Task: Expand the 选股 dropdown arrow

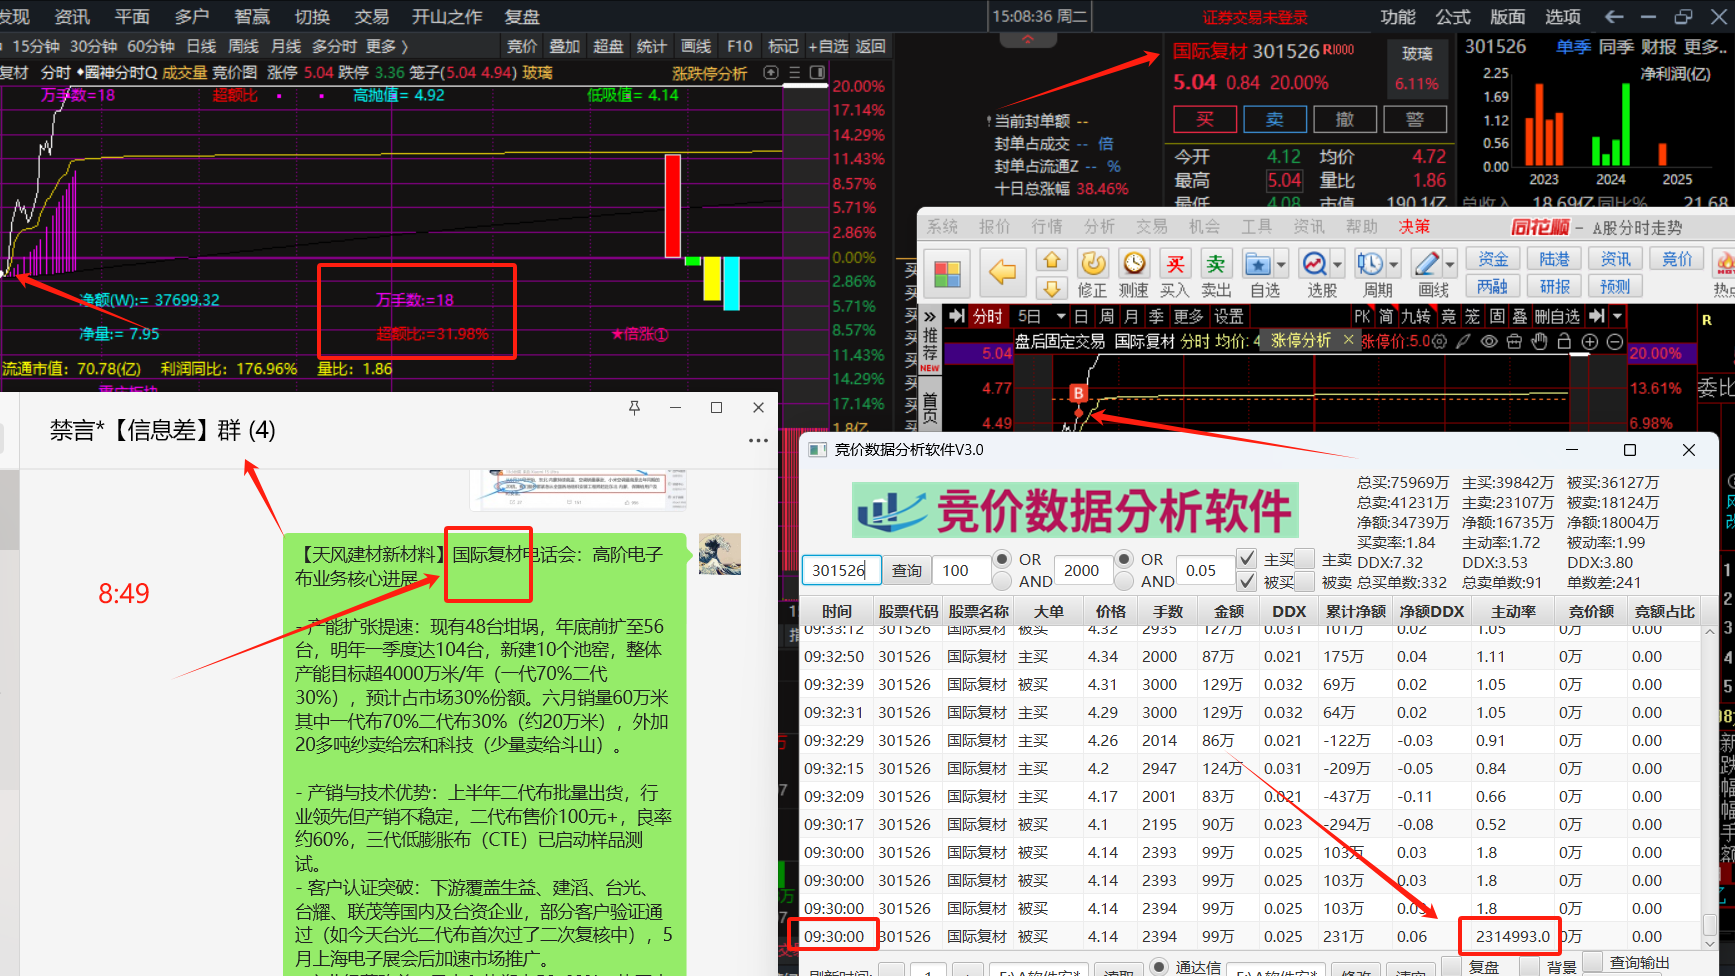Action: point(1338,265)
